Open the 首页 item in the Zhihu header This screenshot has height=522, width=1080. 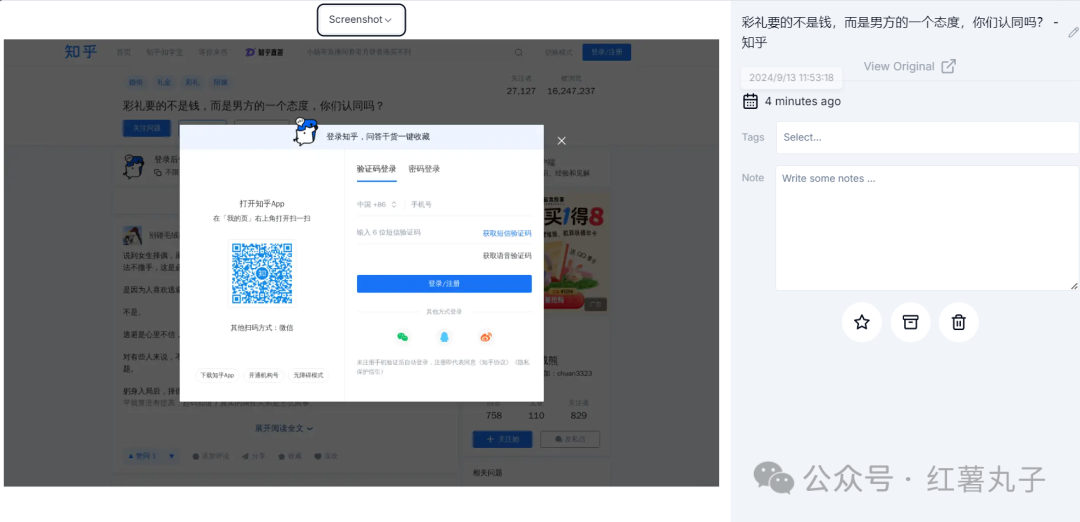click(123, 52)
